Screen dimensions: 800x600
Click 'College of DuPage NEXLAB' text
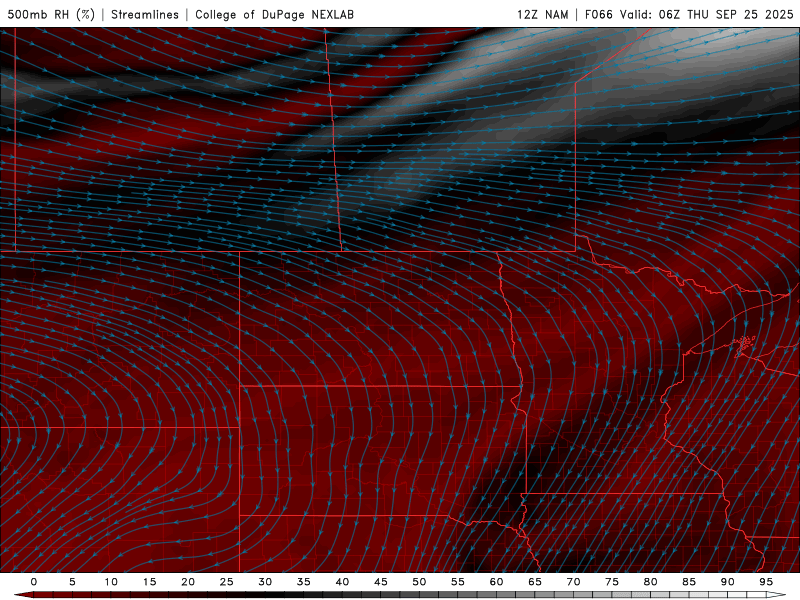(274, 14)
